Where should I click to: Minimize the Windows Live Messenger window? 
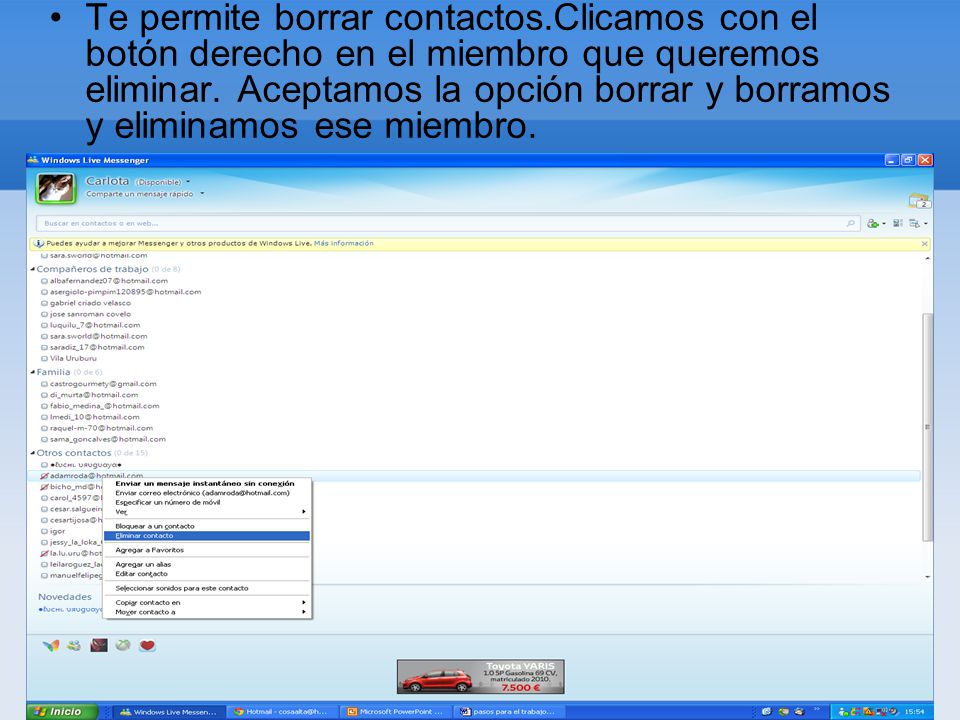point(892,160)
